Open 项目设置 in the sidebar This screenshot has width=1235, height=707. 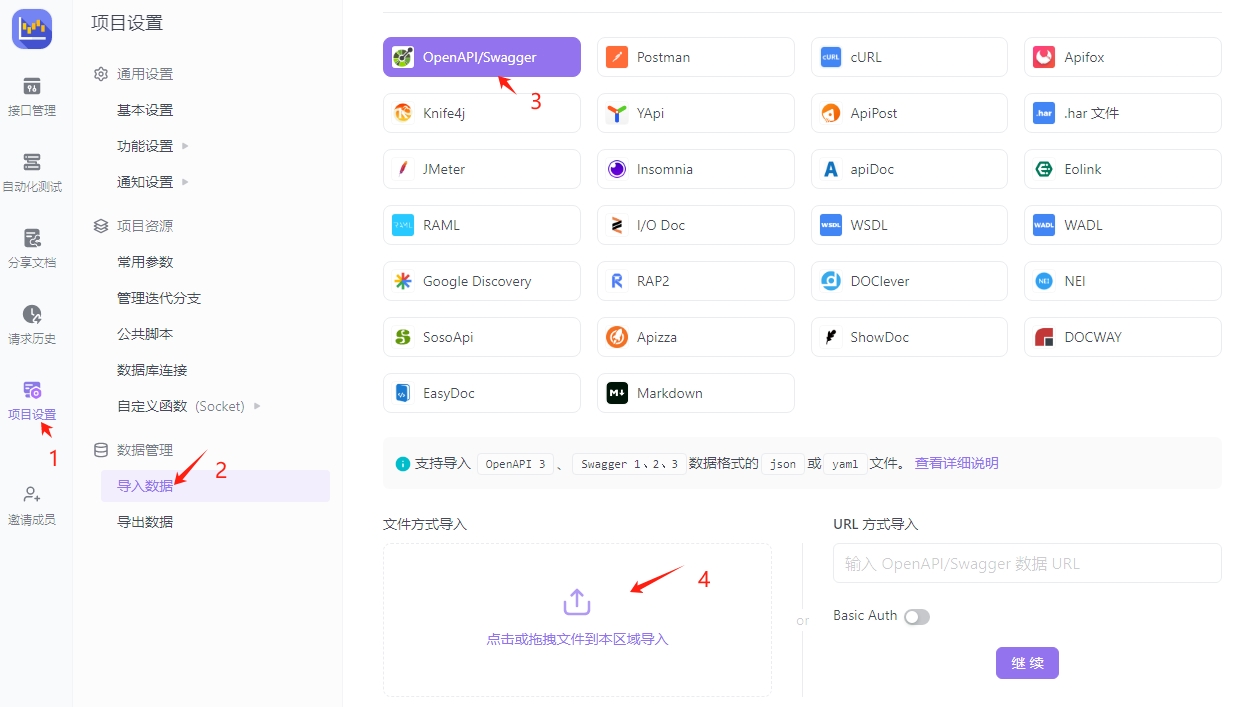click(32, 400)
